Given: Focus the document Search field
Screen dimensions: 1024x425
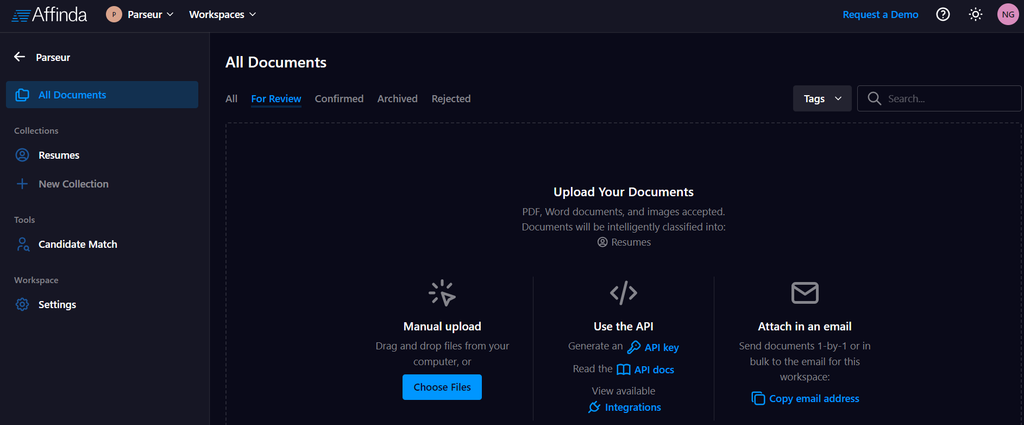Looking at the screenshot, I should pos(945,98).
